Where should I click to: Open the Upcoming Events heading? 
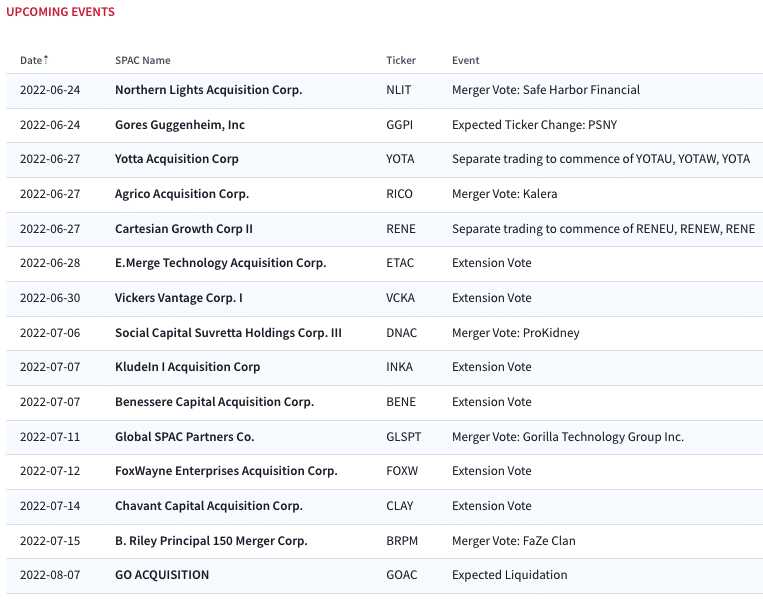pos(60,12)
